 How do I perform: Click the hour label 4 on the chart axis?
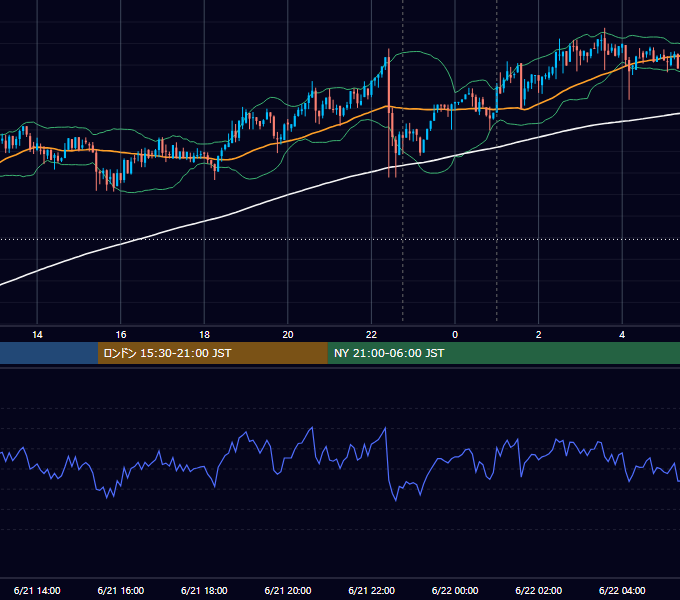click(622, 335)
